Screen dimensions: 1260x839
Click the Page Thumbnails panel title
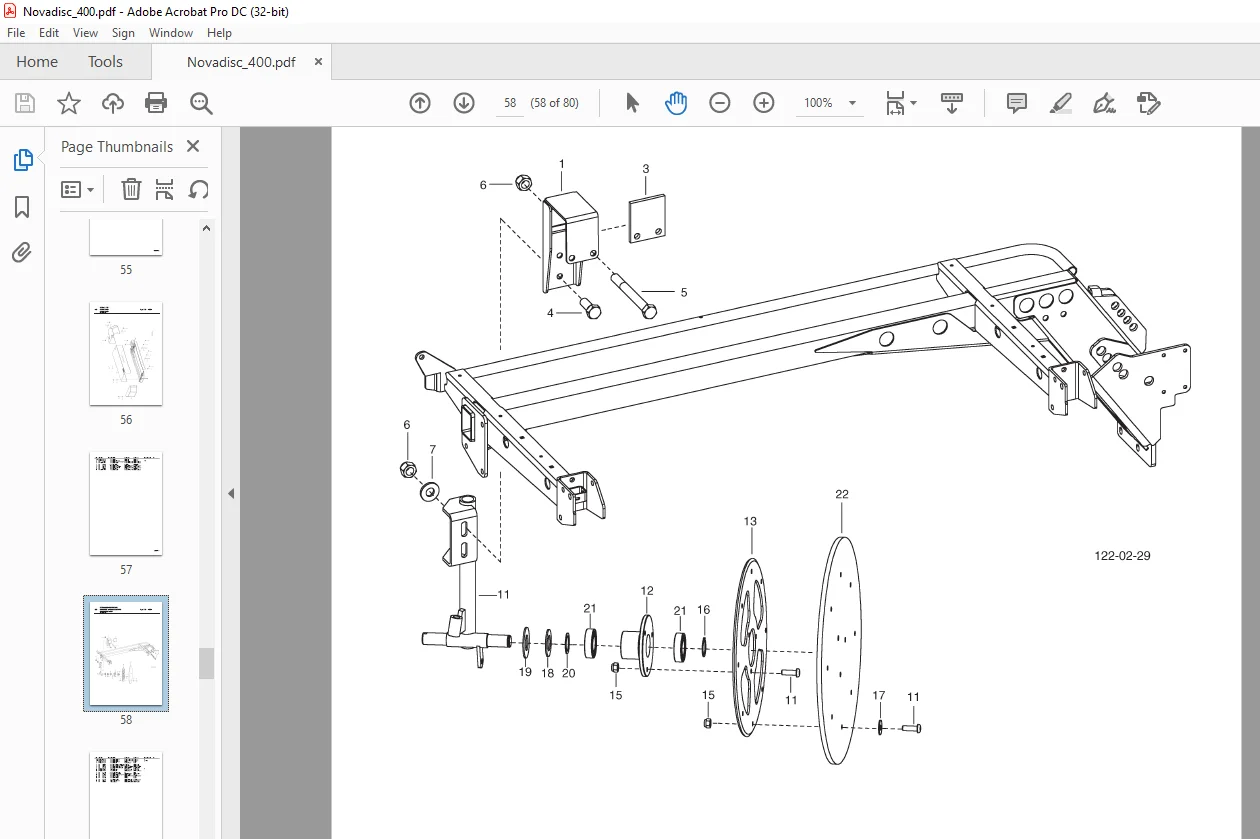click(x=117, y=146)
